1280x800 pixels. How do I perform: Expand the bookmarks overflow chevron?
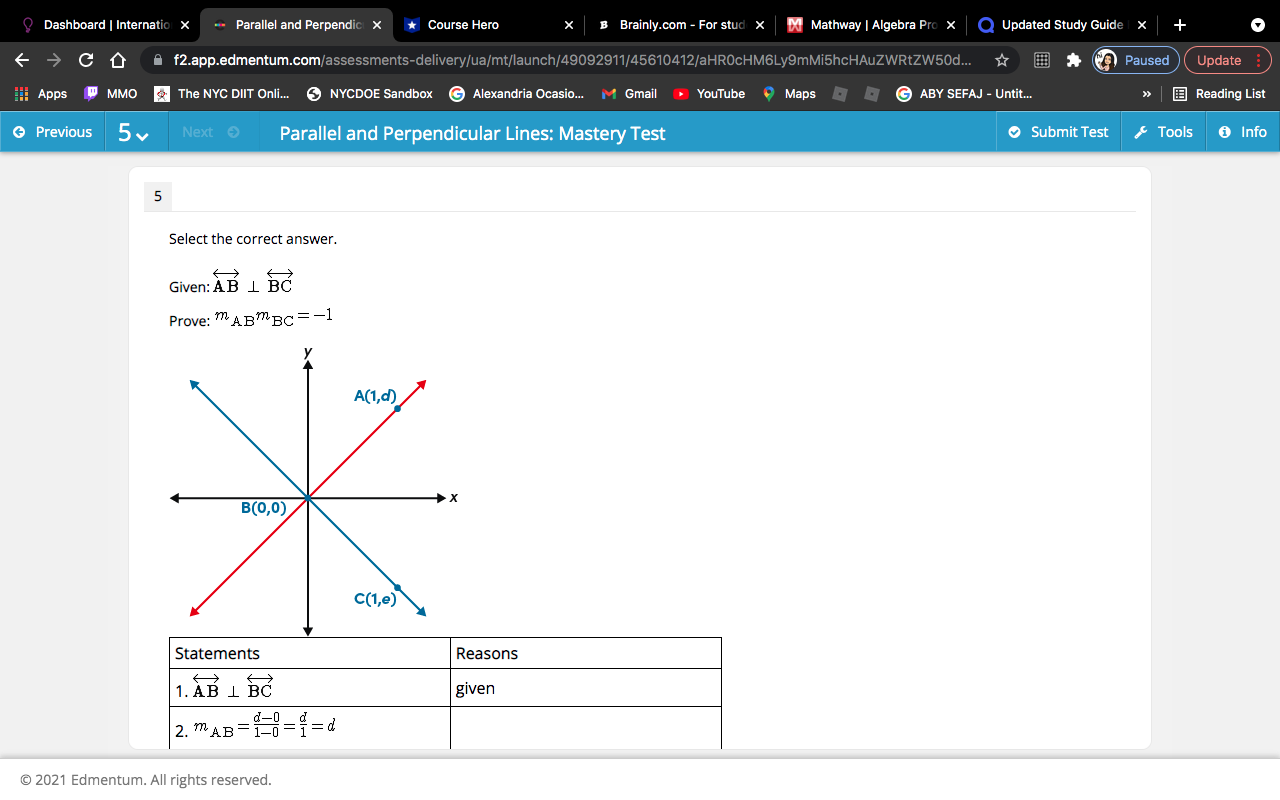click(1146, 93)
